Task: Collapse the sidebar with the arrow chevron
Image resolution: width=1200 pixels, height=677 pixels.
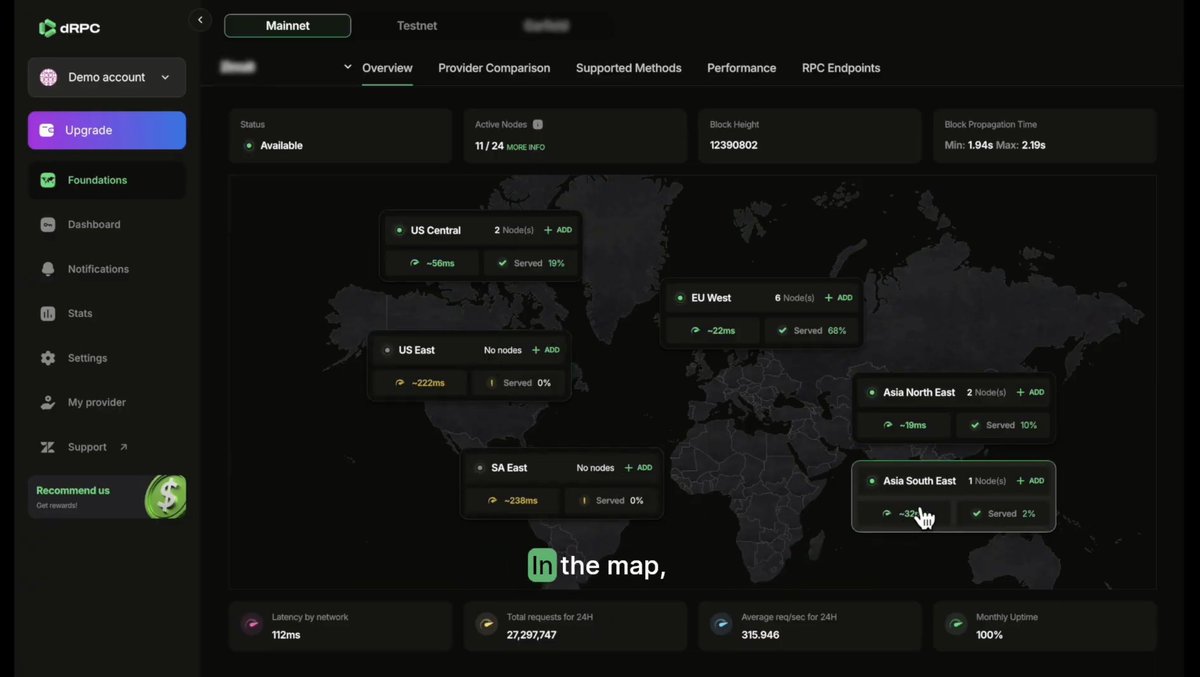Action: click(199, 19)
